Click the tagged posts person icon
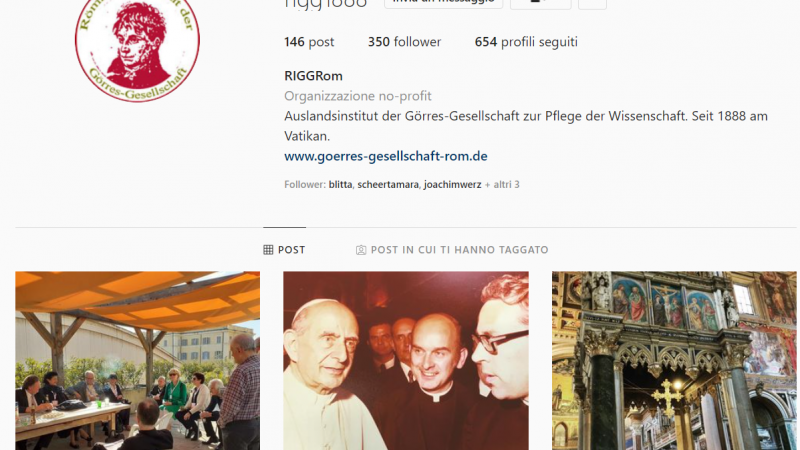This screenshot has width=800, height=450. pyautogui.click(x=361, y=250)
